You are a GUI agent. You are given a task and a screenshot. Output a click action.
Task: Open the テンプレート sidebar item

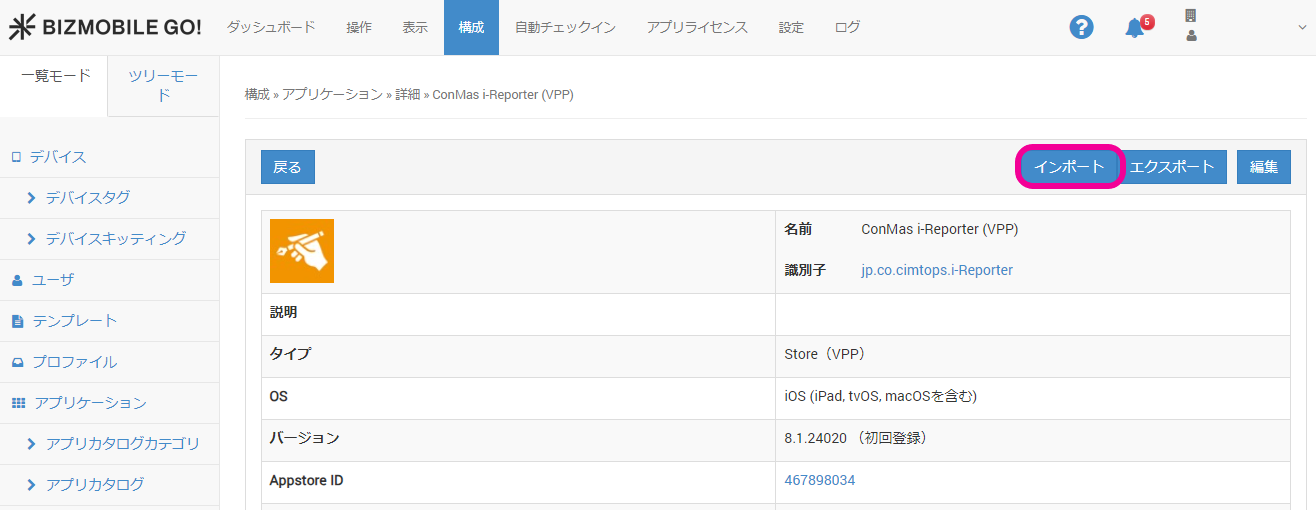coord(74,321)
